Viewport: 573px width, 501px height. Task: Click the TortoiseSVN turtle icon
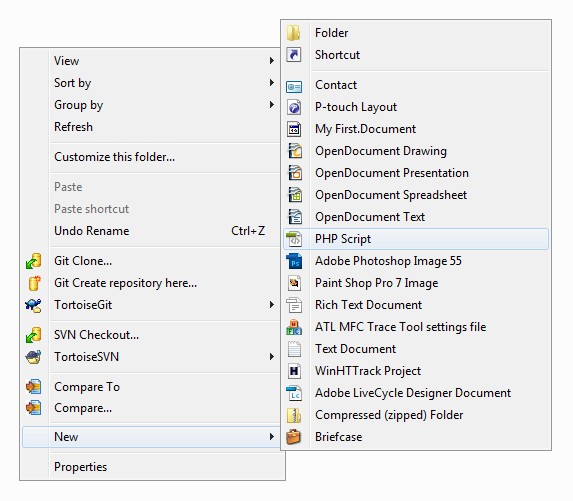[x=33, y=357]
